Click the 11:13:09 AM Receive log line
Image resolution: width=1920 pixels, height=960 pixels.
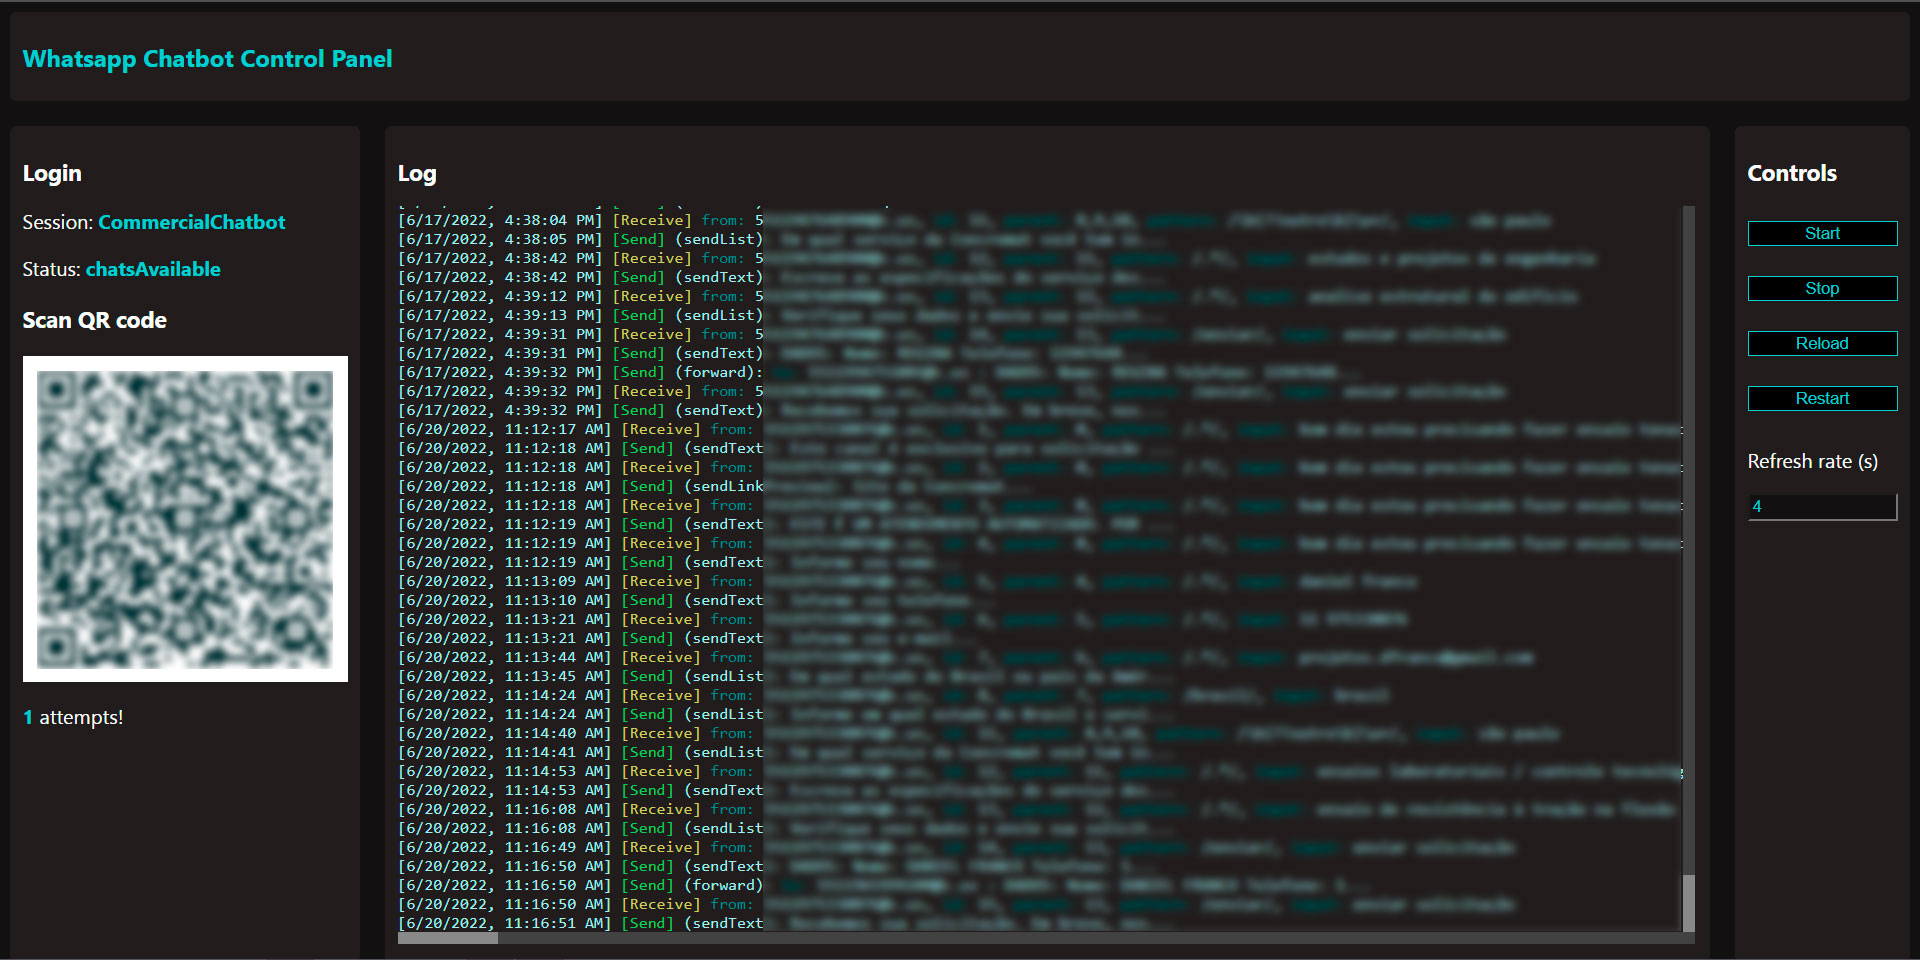(580, 581)
